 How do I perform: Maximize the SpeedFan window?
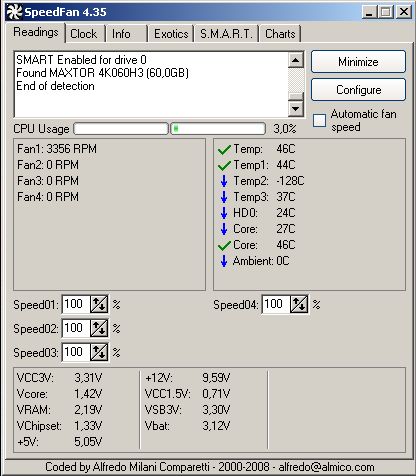[386, 12]
